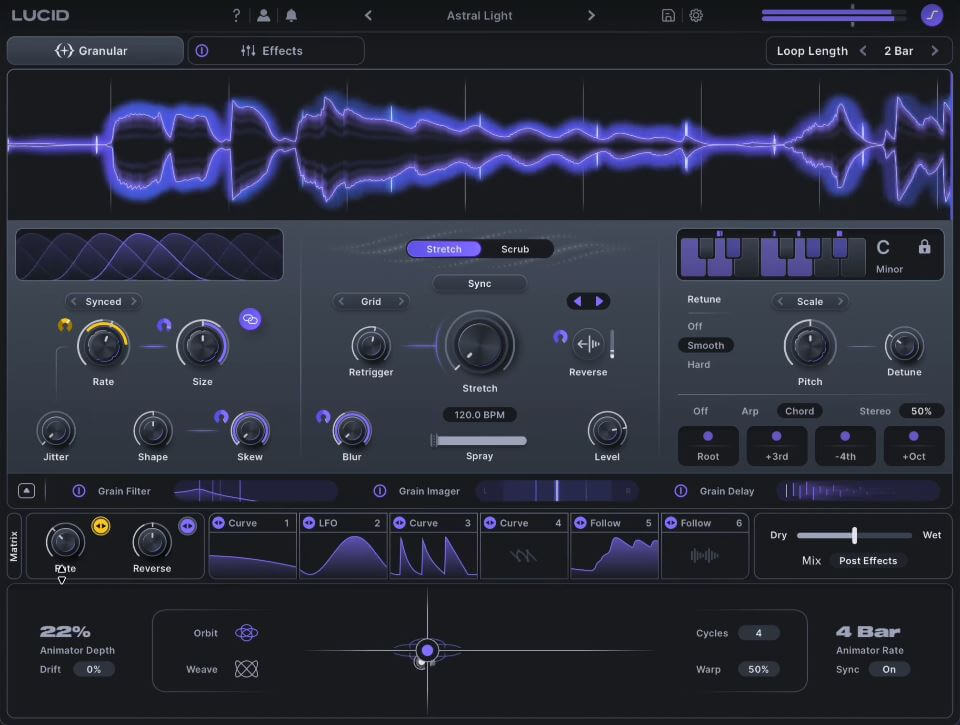Image resolution: width=960 pixels, height=725 pixels.
Task: Open the user account icon
Action: pos(263,15)
